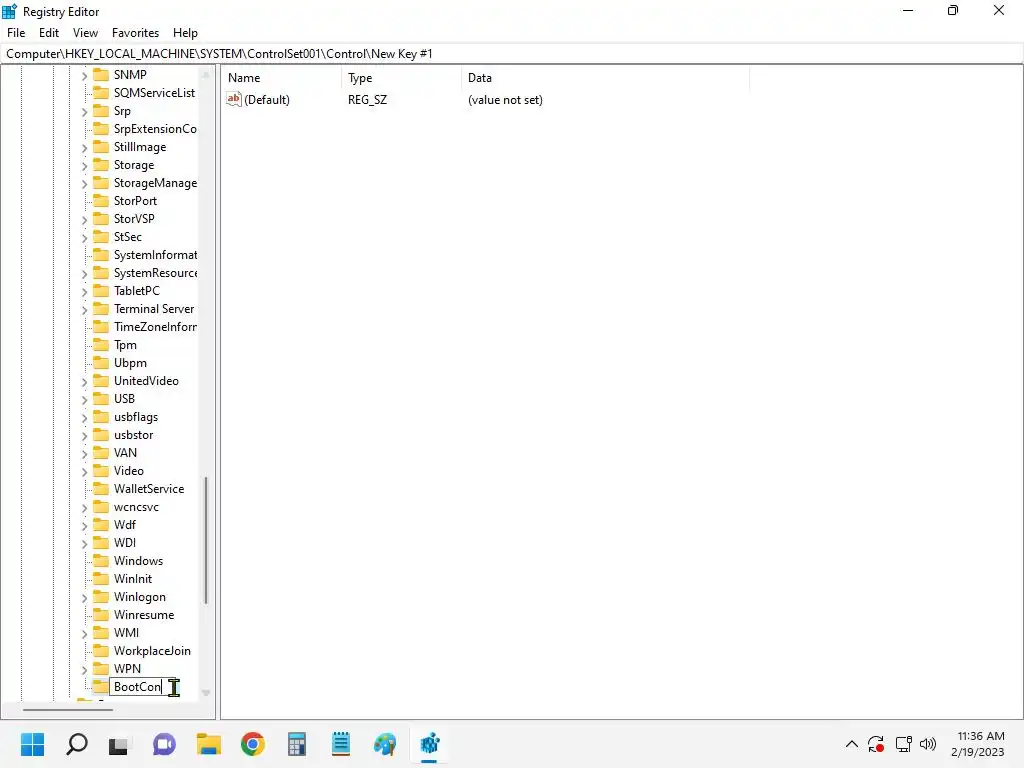The image size is (1024, 768).
Task: Show hidden system tray icons
Action: tap(852, 744)
